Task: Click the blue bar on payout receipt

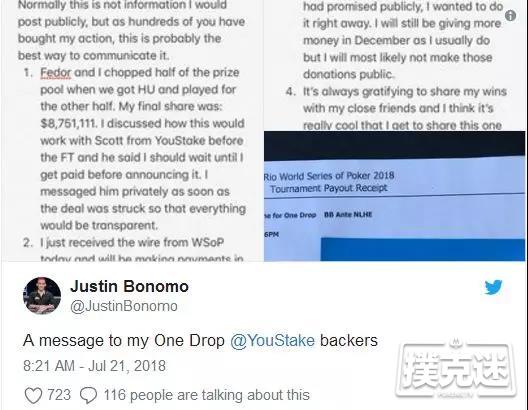Action: coord(423,250)
